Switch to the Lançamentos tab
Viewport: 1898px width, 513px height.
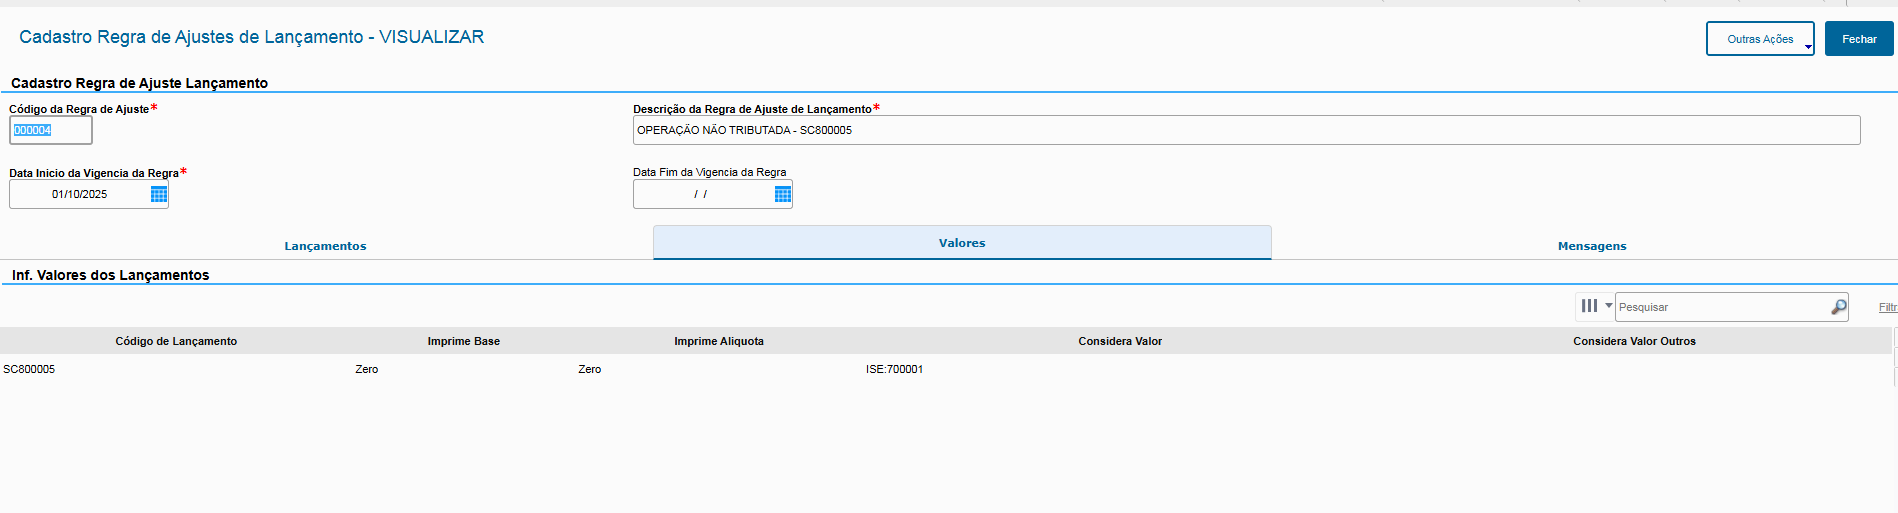pos(325,246)
